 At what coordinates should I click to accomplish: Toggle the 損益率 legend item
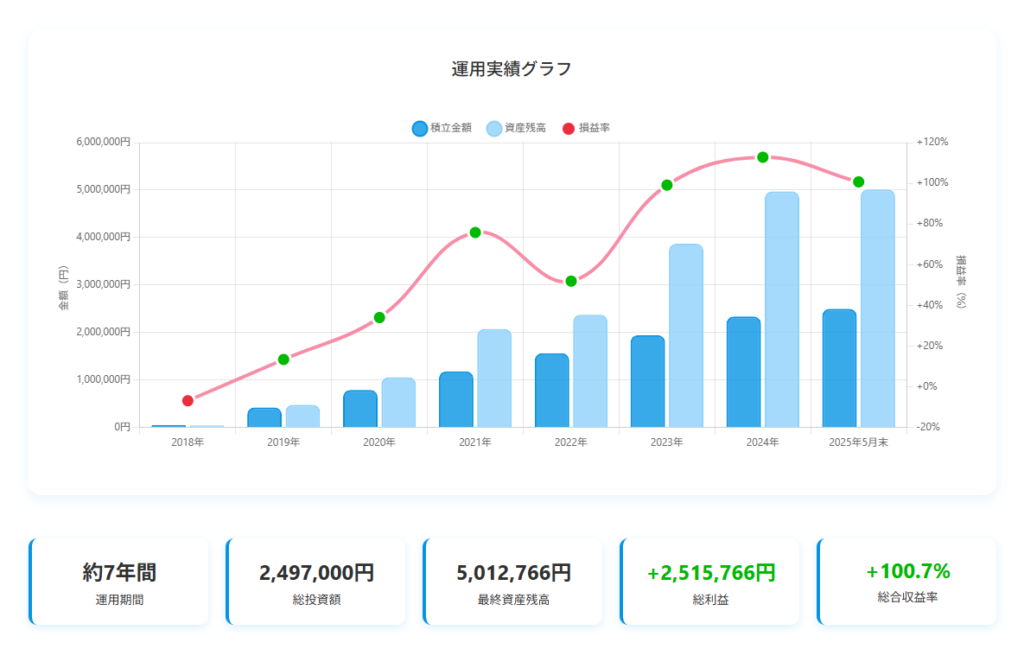[x=586, y=128]
